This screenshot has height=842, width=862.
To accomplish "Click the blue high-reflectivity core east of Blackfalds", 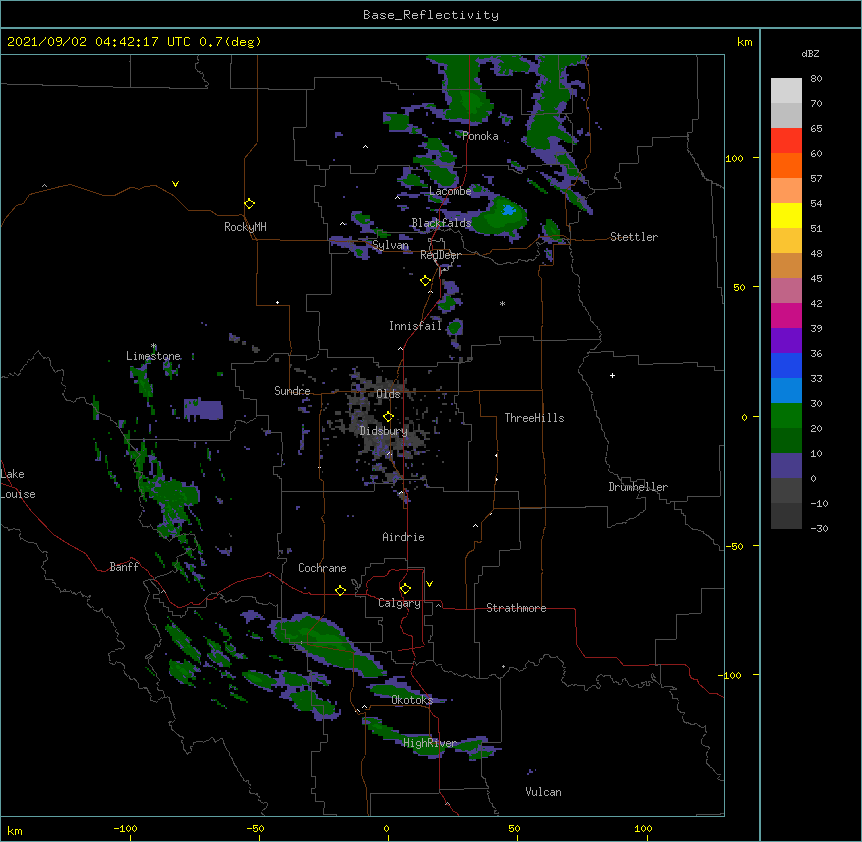I will coord(509,210).
